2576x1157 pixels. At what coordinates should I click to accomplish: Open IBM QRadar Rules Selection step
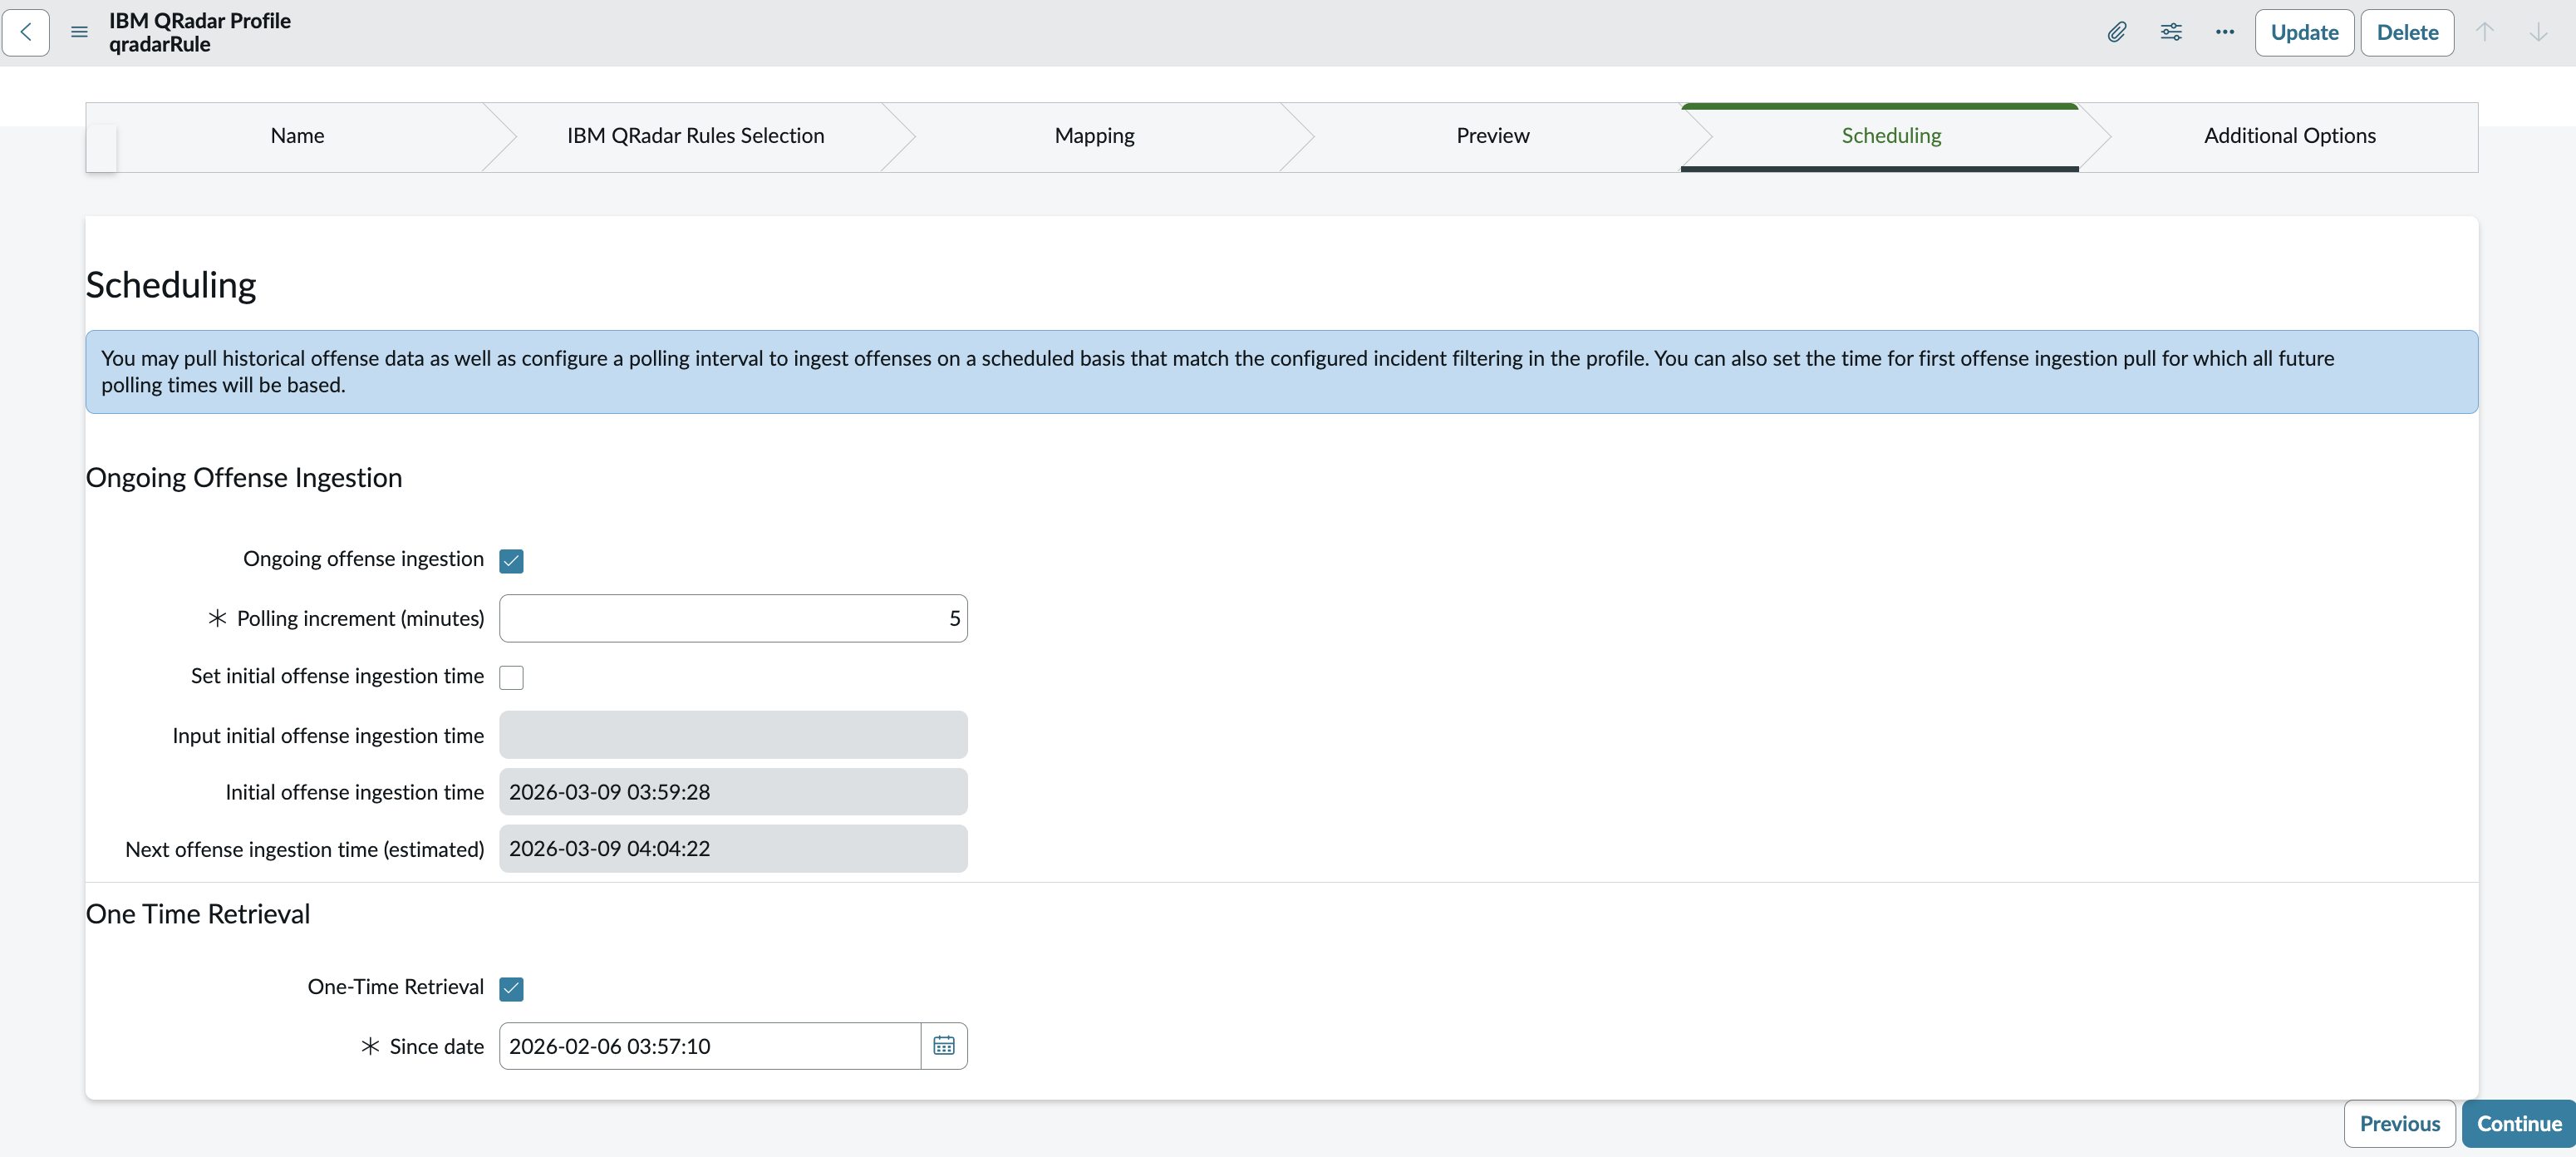tap(695, 136)
